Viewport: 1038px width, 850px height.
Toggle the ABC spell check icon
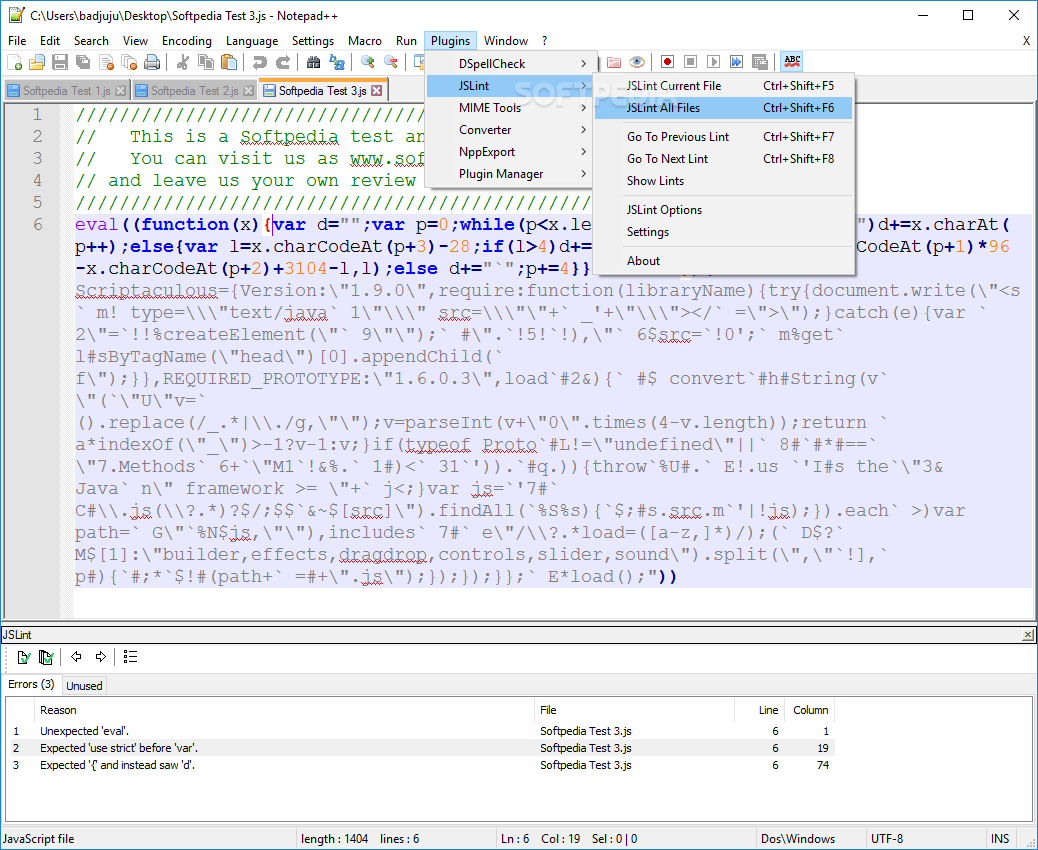(792, 62)
